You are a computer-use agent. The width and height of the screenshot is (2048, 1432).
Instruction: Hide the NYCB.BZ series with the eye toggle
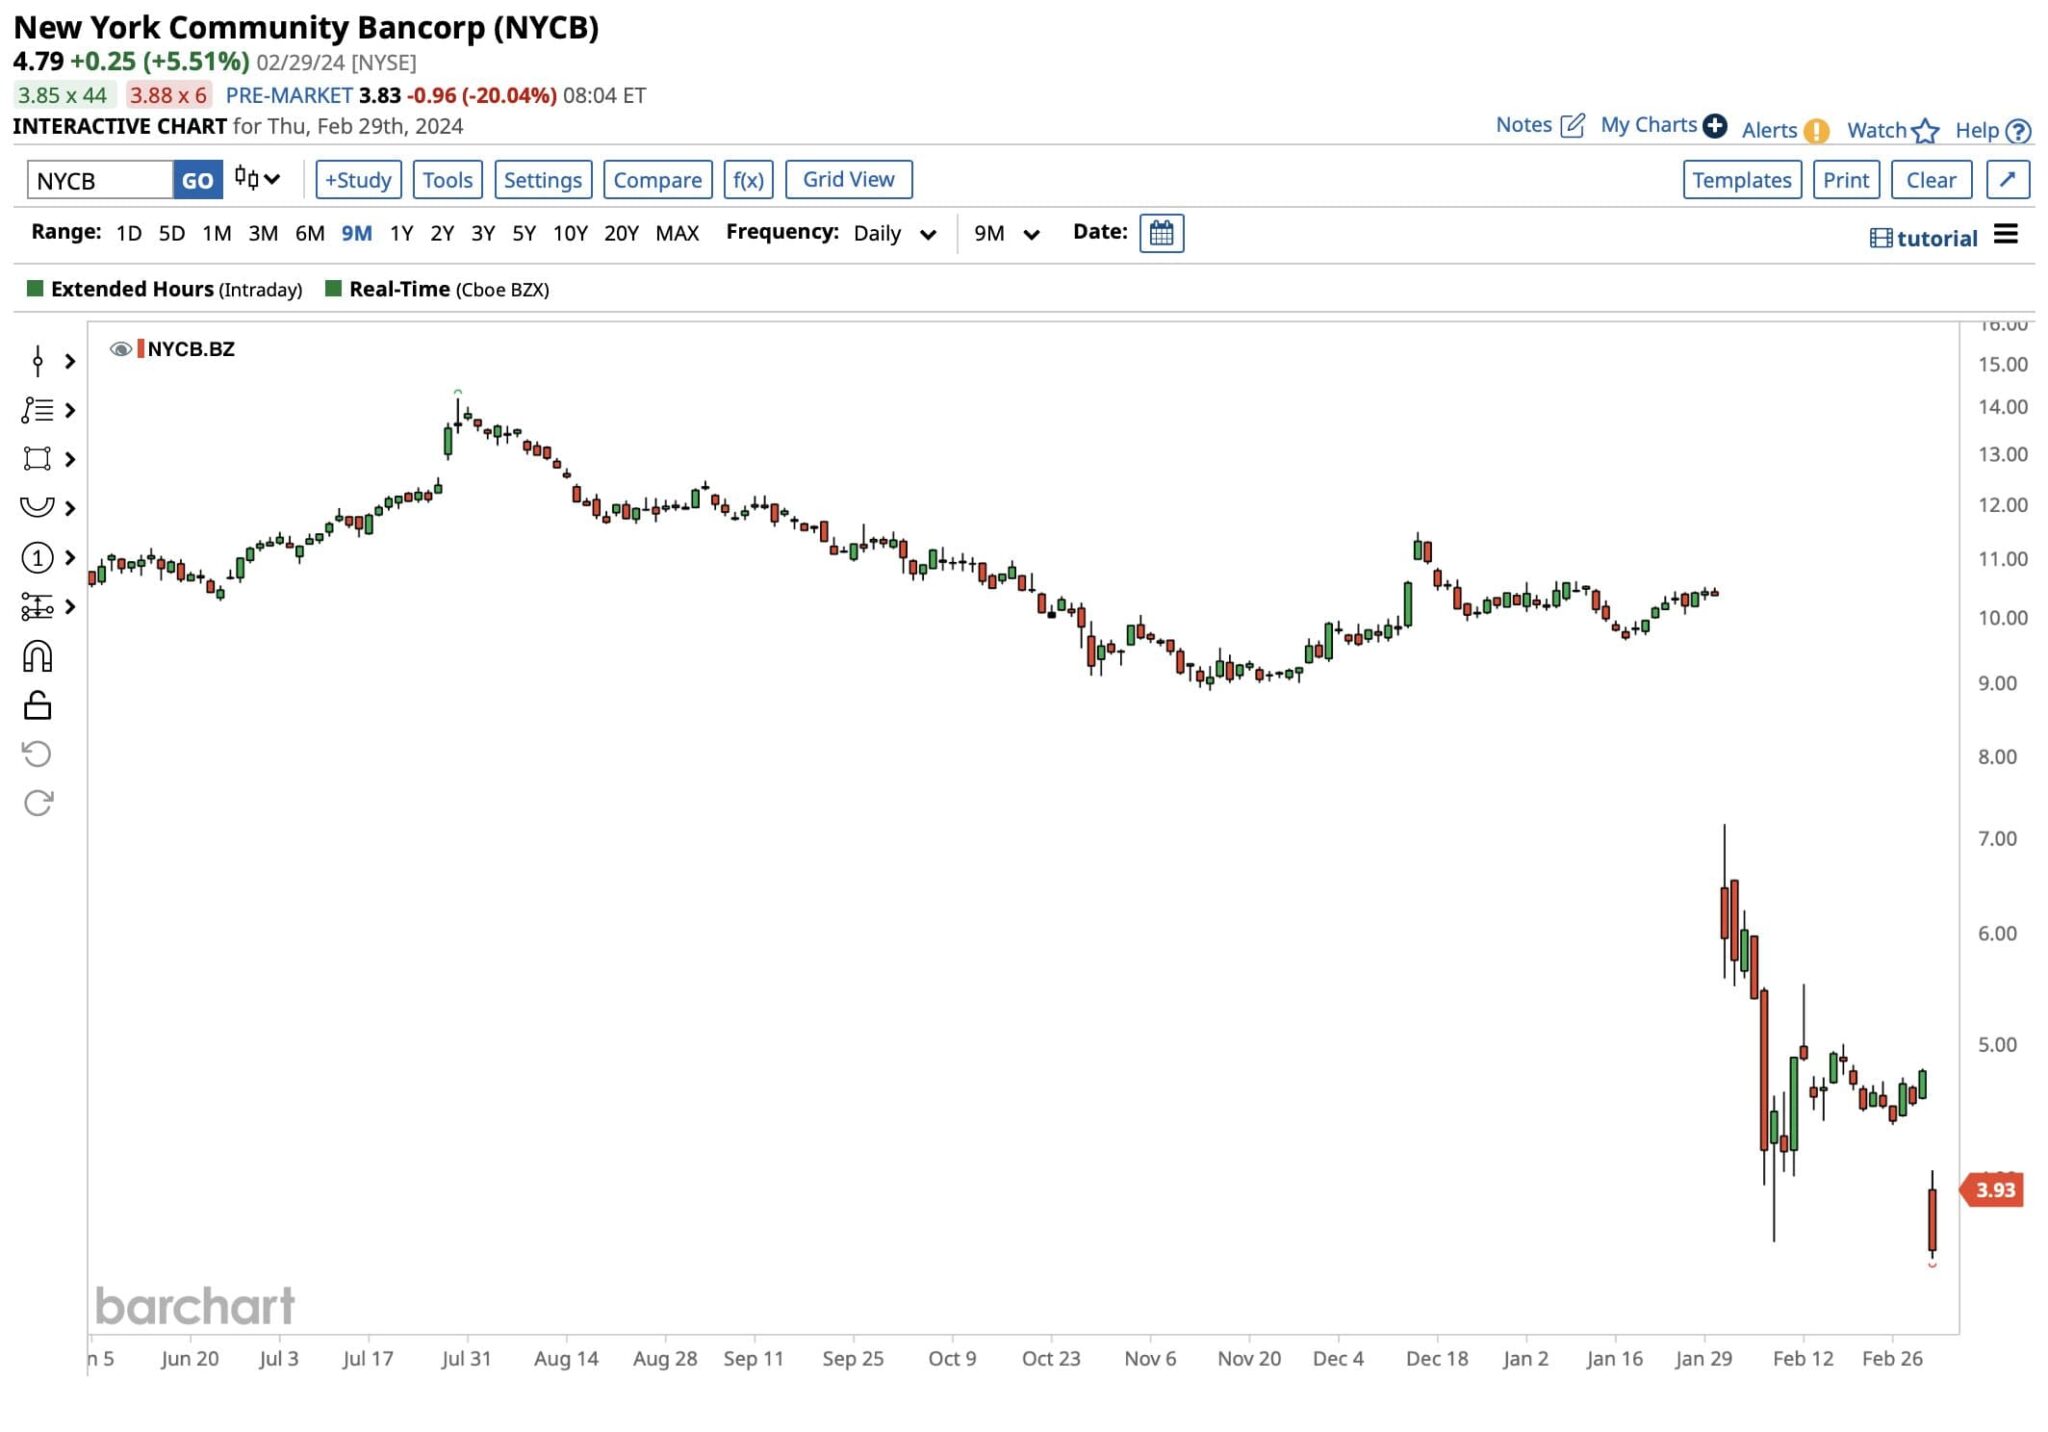(x=122, y=349)
